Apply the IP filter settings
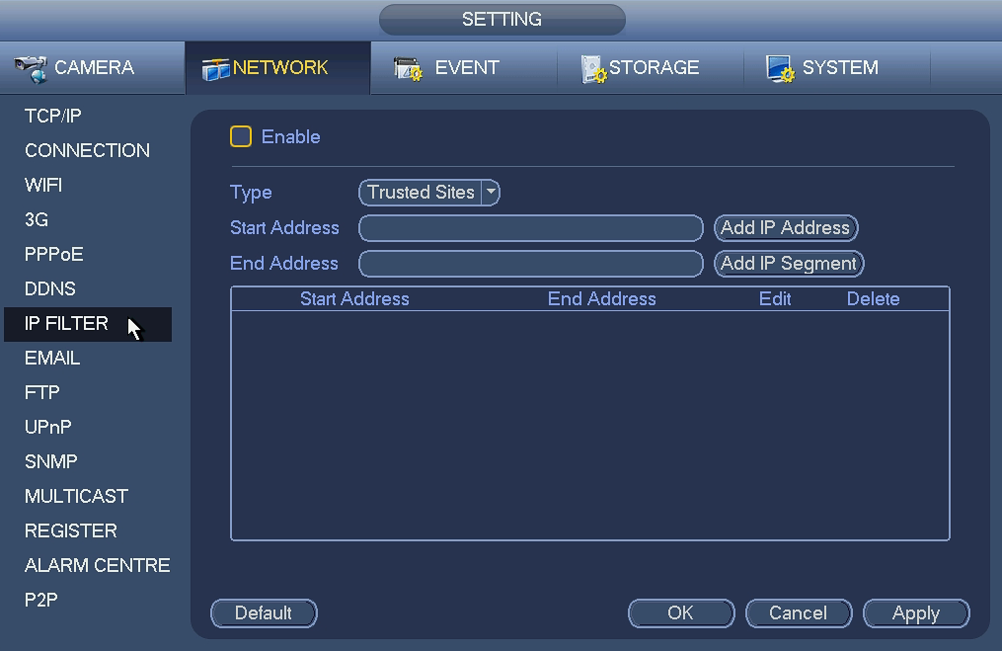This screenshot has height=651, width=1002. pyautogui.click(x=915, y=613)
